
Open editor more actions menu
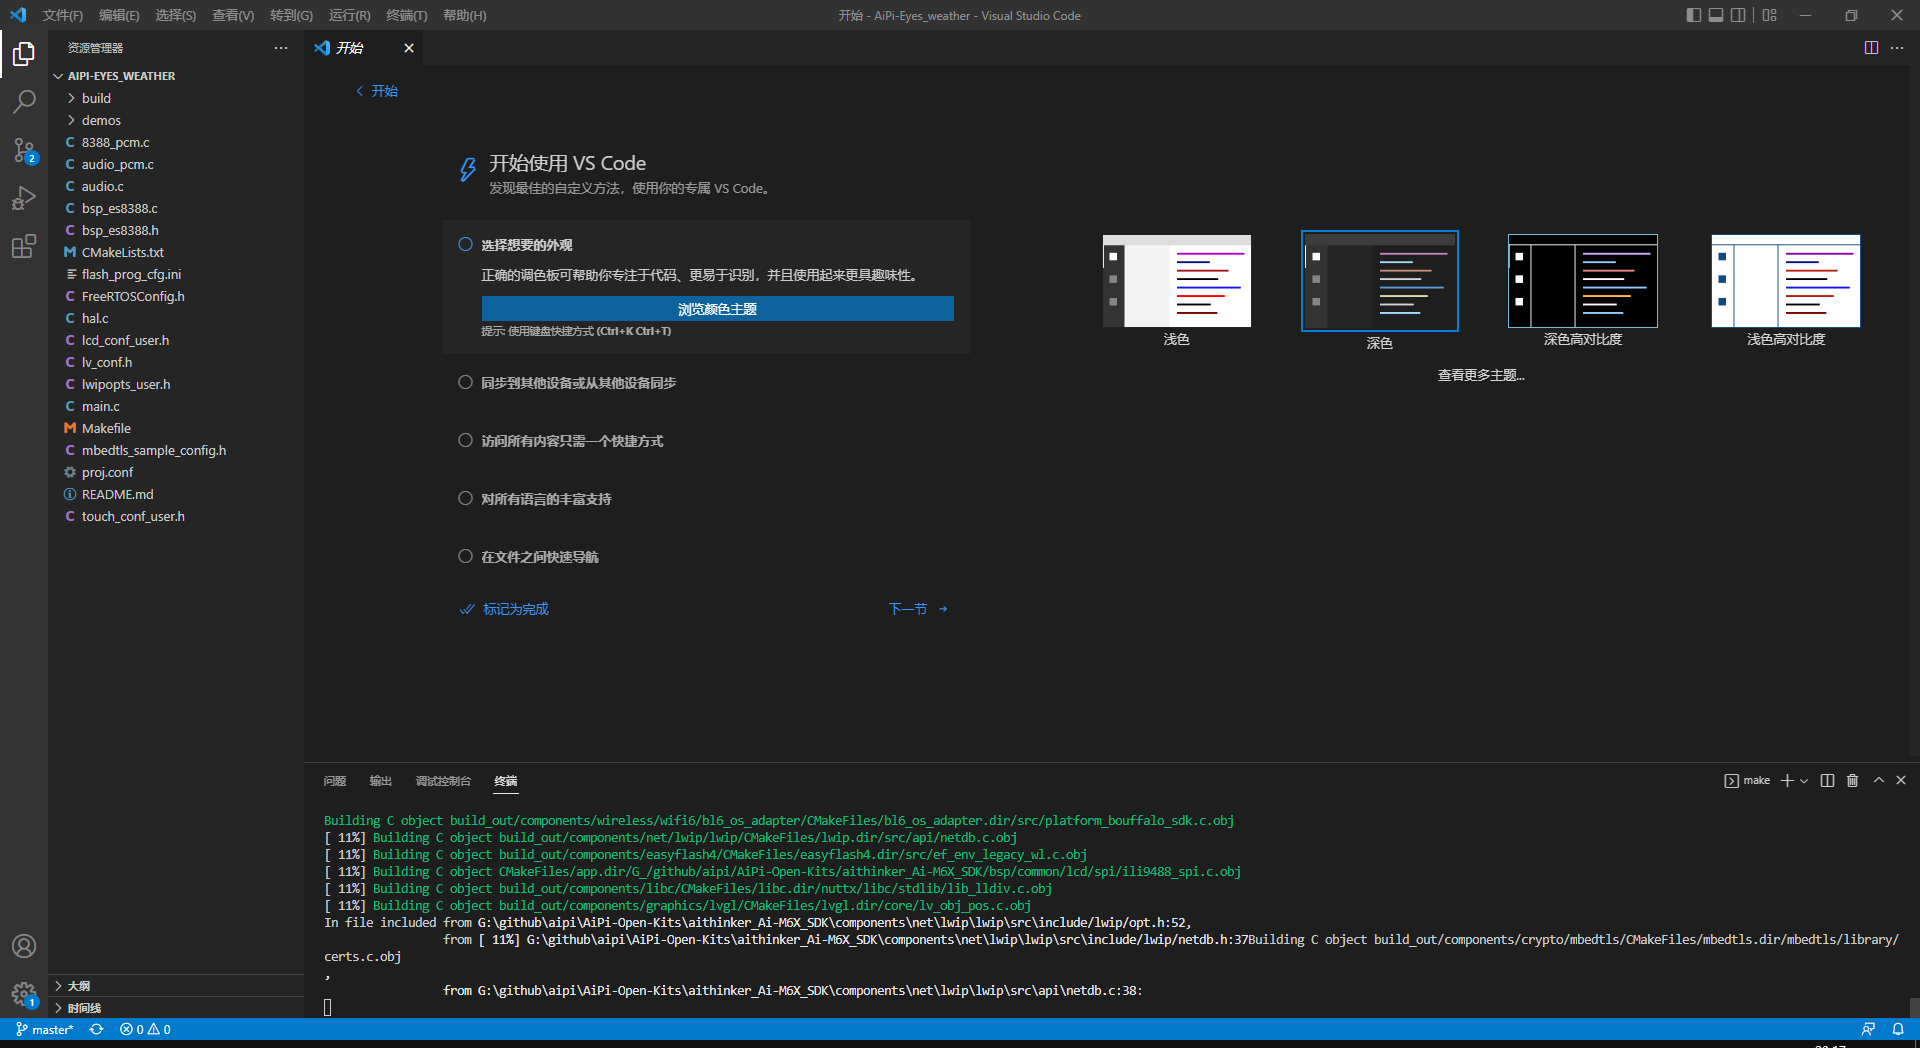(x=1897, y=48)
